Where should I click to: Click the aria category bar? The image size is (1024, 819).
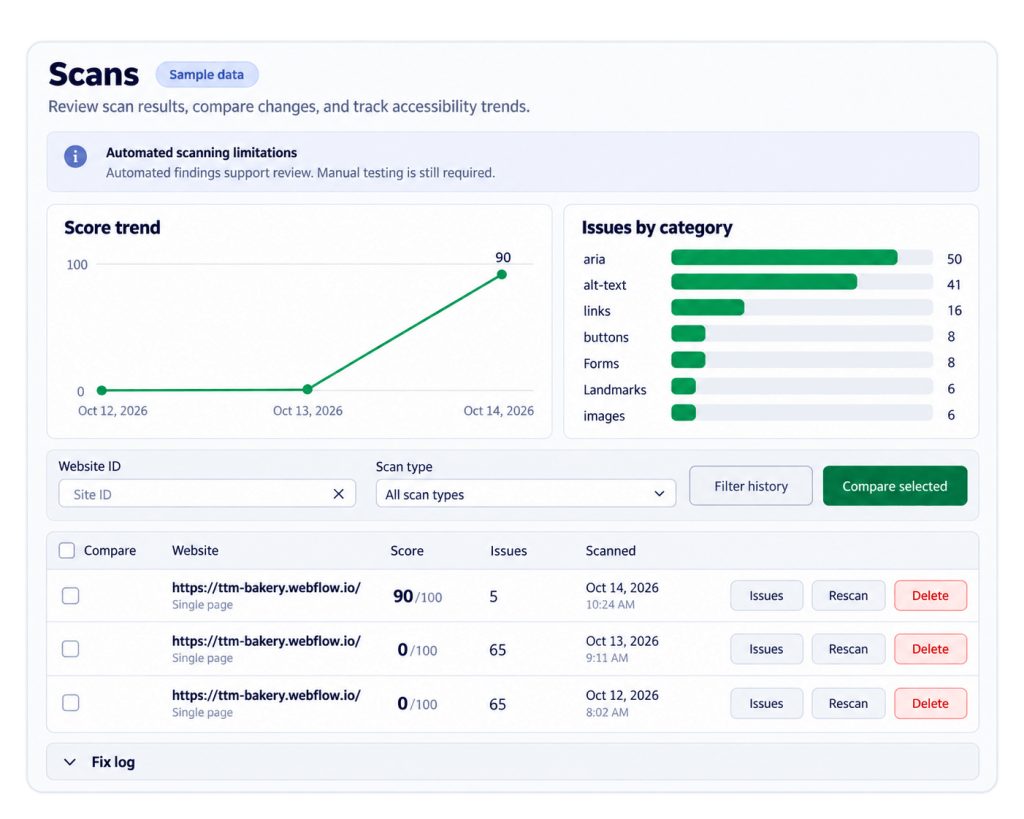pyautogui.click(x=801, y=257)
